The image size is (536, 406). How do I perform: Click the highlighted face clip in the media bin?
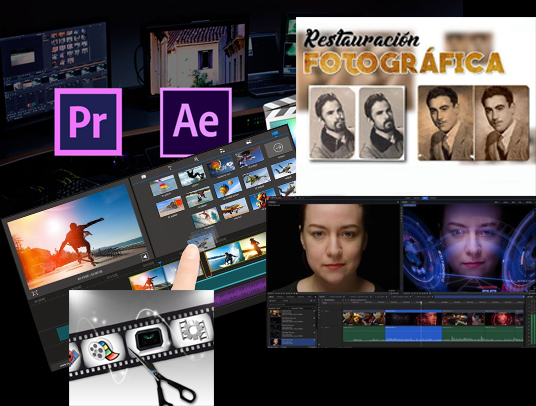pyautogui.click(x=292, y=342)
